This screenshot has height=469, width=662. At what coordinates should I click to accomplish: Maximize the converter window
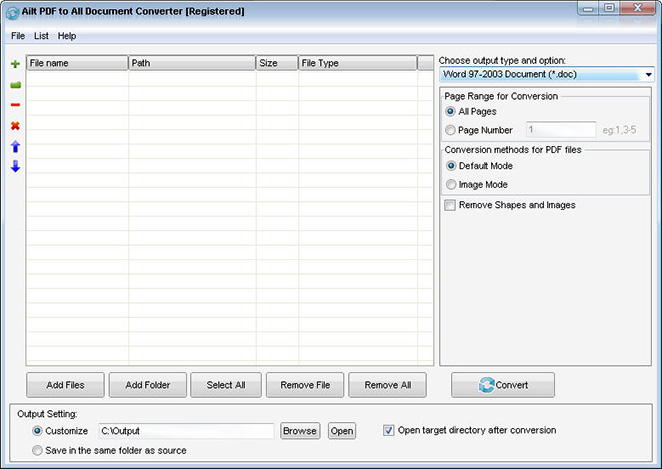(609, 8)
